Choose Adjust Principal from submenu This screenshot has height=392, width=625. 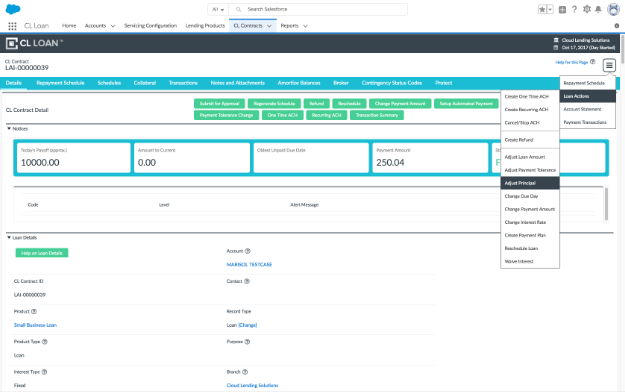click(530, 183)
